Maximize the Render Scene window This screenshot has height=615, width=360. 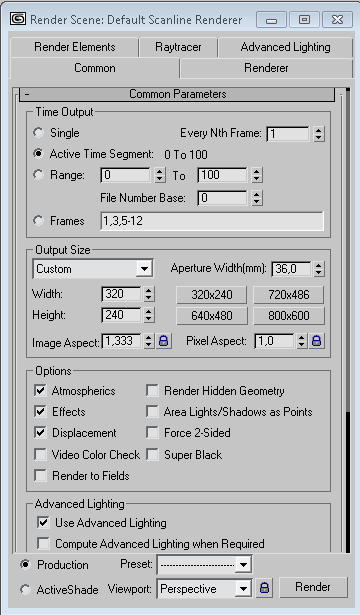coord(304,19)
